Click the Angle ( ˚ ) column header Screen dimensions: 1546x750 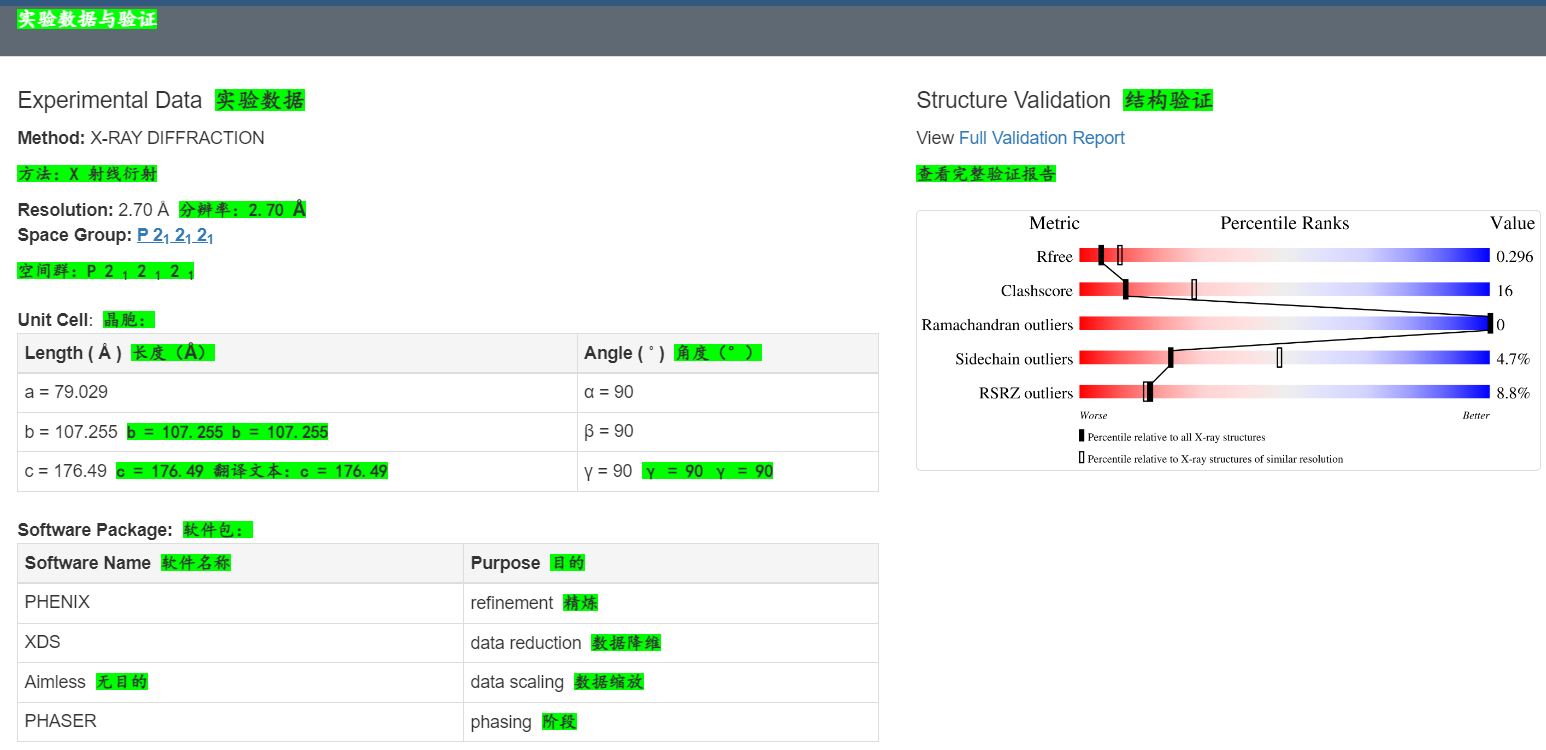pyautogui.click(x=727, y=353)
